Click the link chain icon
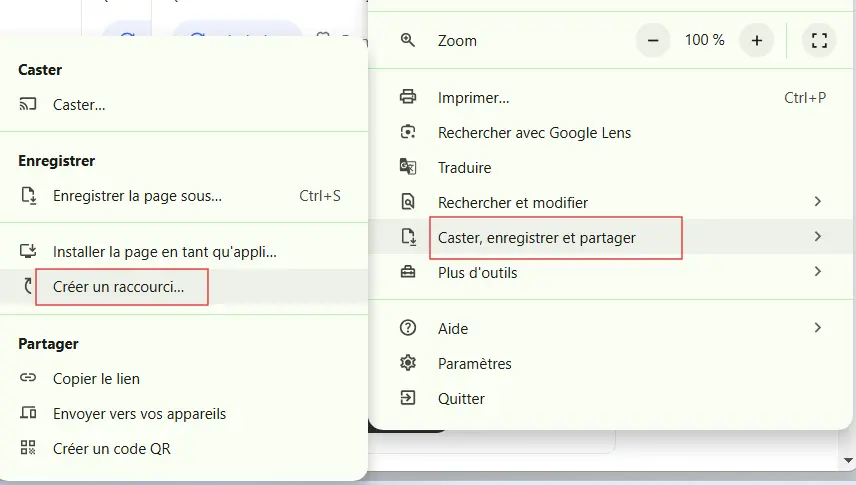This screenshot has width=856, height=485. tap(28, 377)
